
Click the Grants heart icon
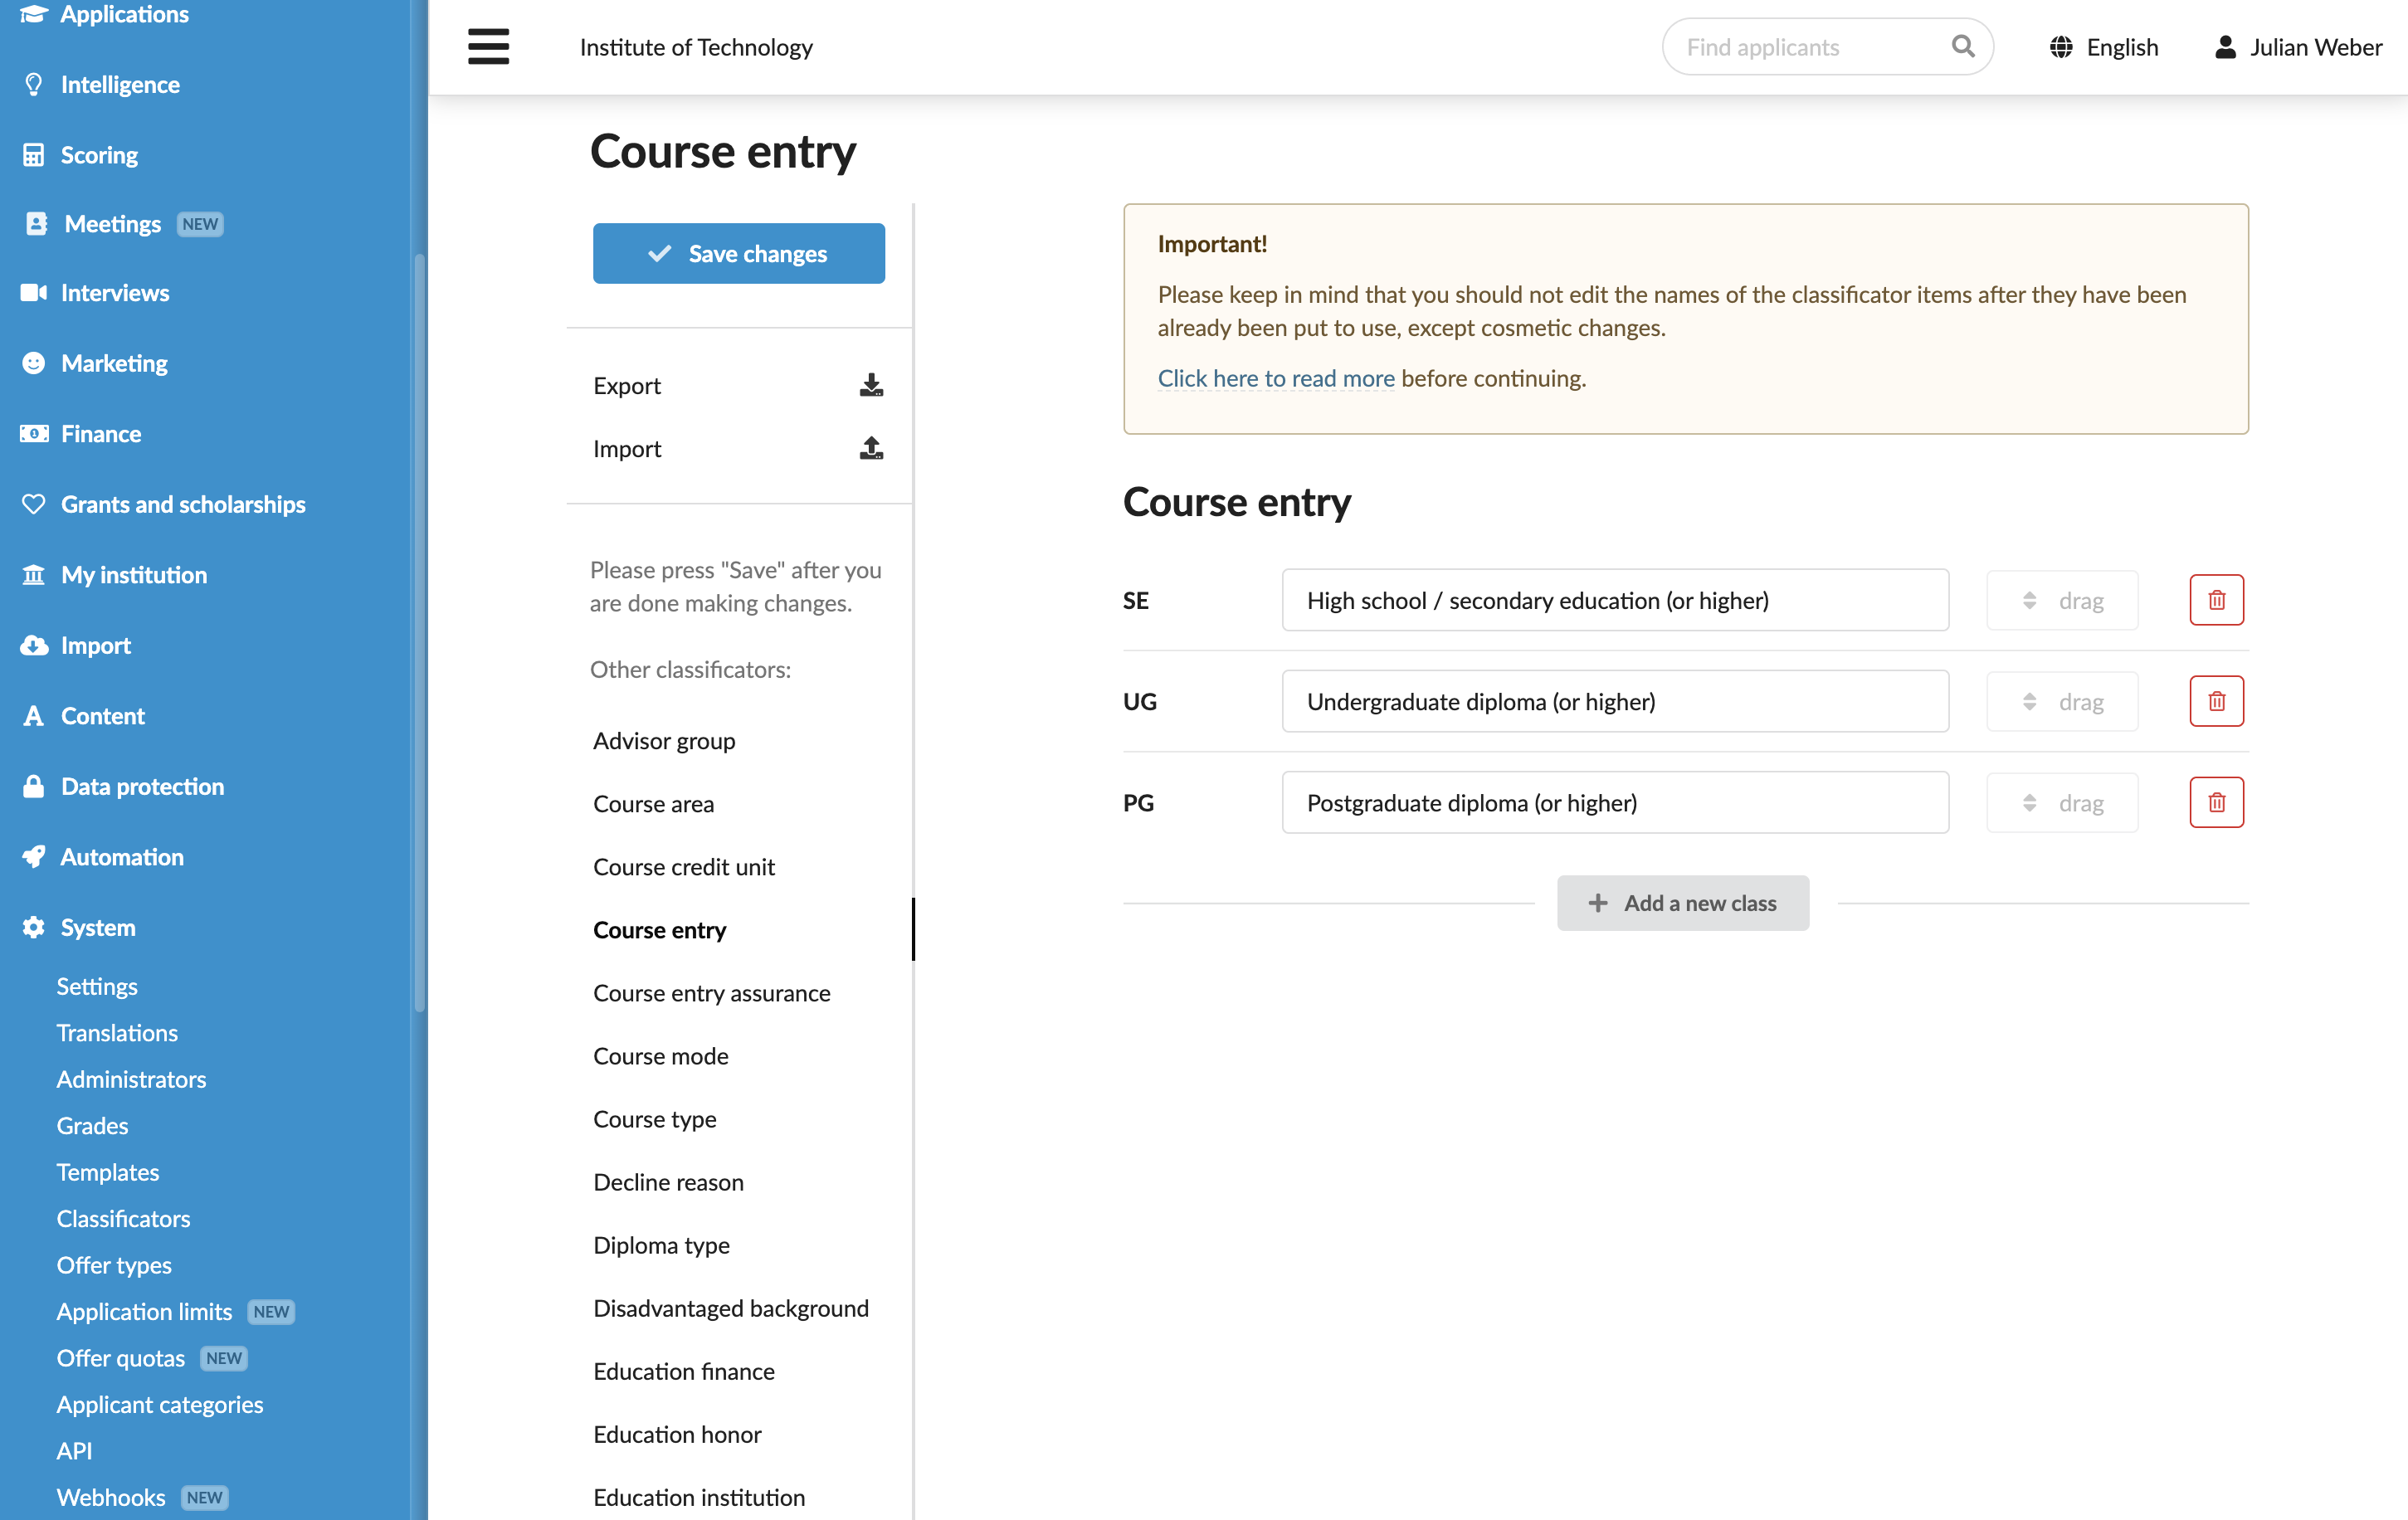(34, 504)
